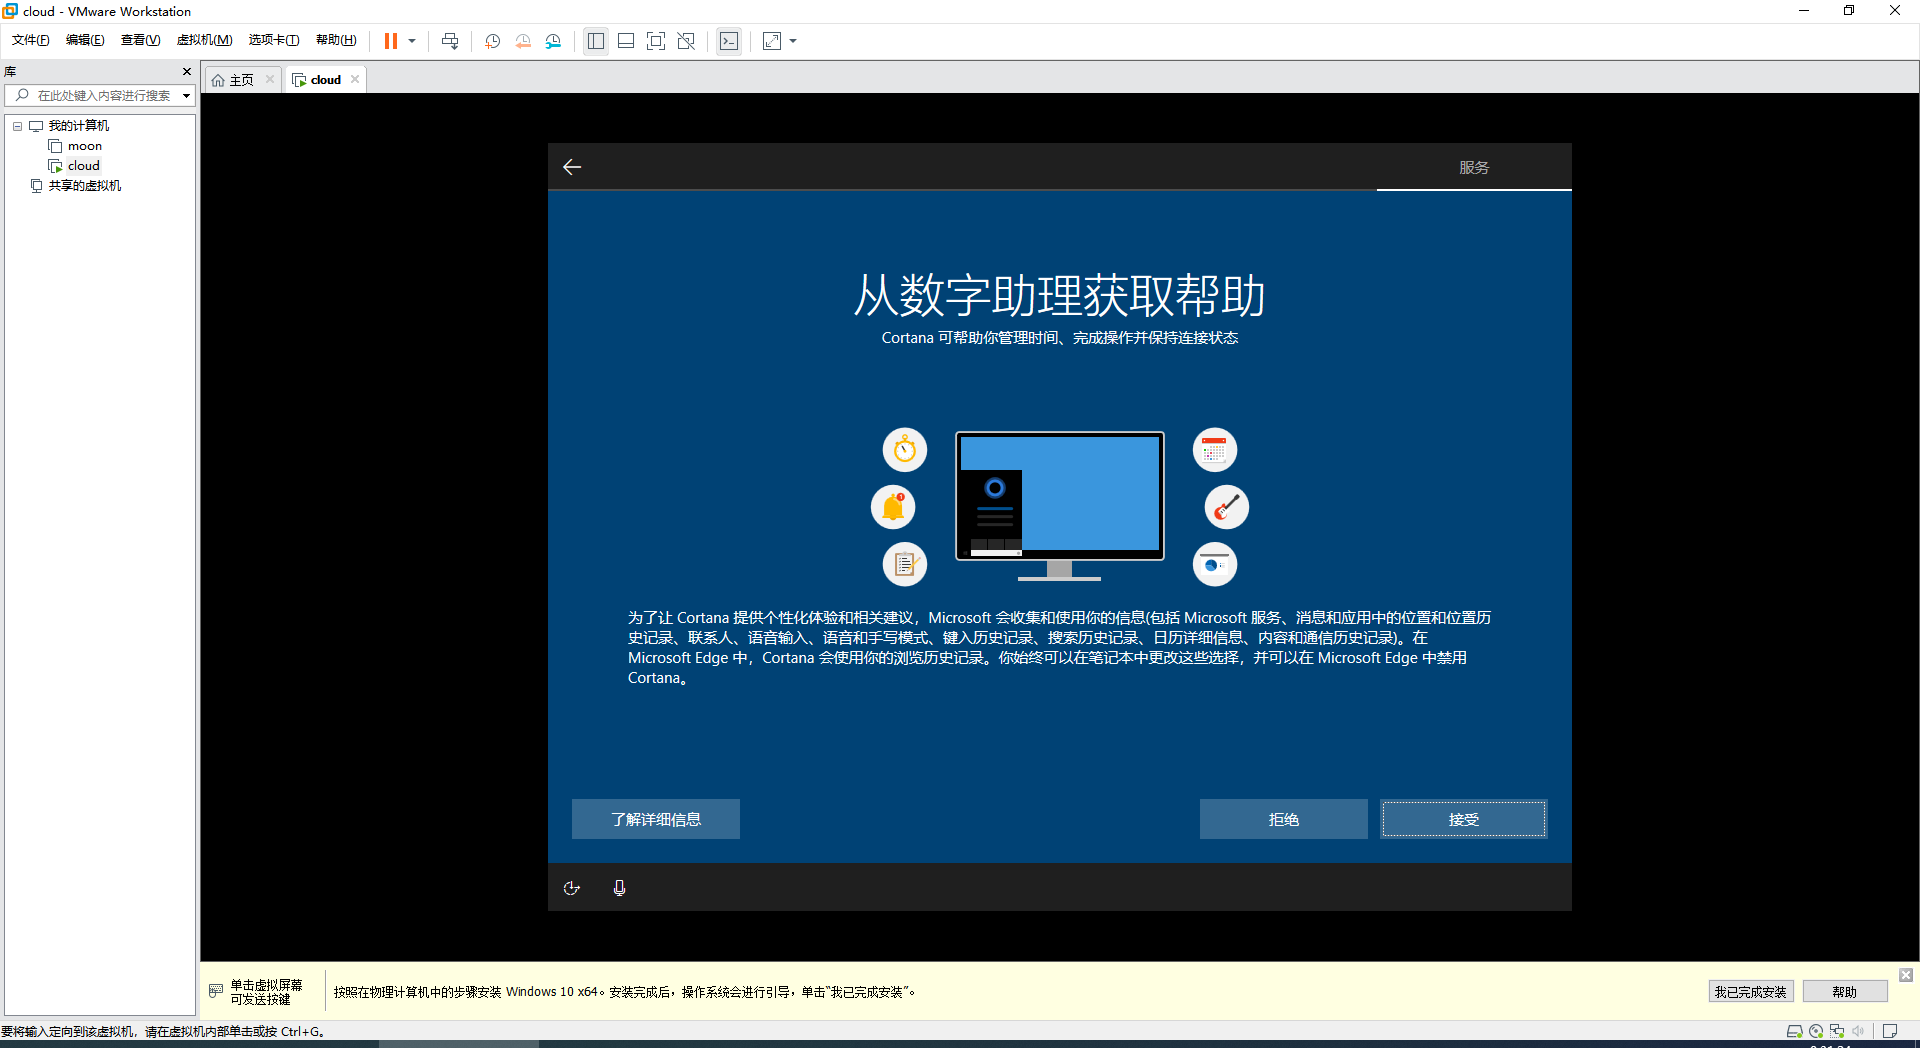The height and width of the screenshot is (1048, 1920).
Task: Toggle the console view button
Action: 729,41
